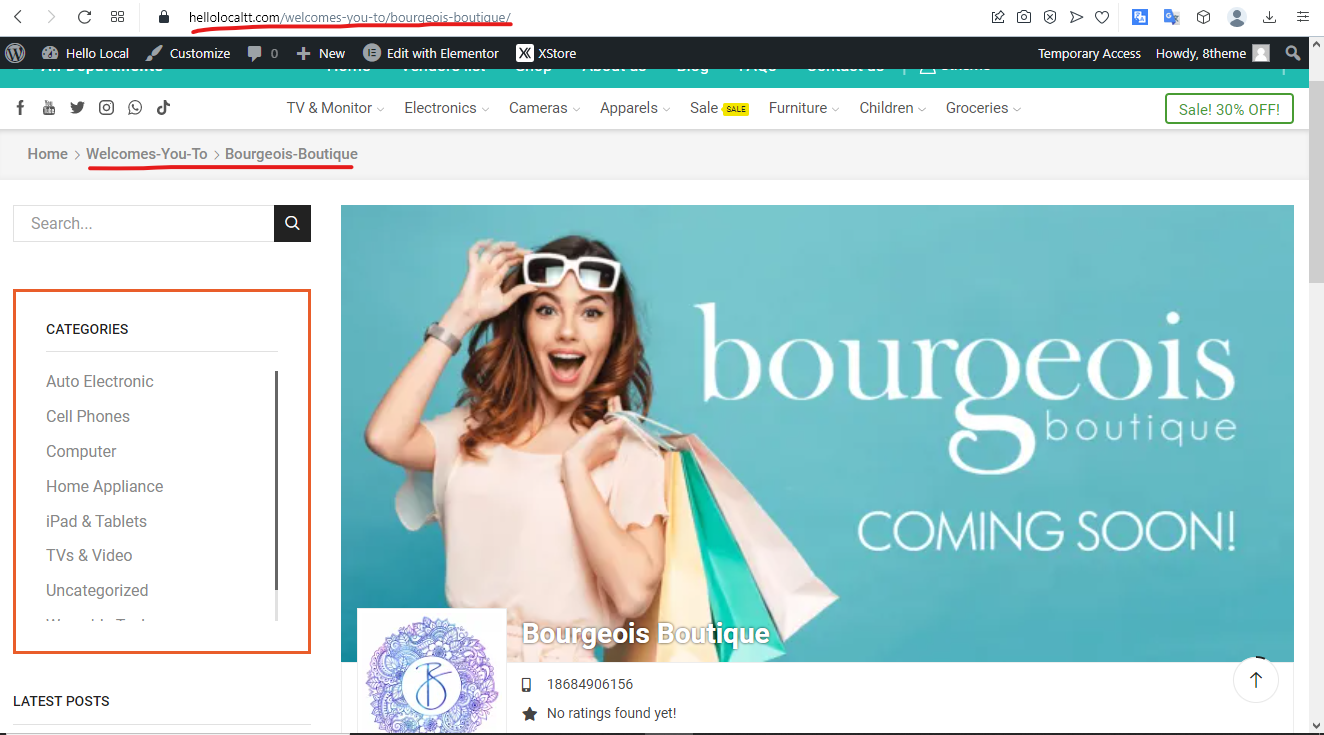Click Edit with Elementor
Image resolution: width=1324 pixels, height=735 pixels.
tap(431, 53)
